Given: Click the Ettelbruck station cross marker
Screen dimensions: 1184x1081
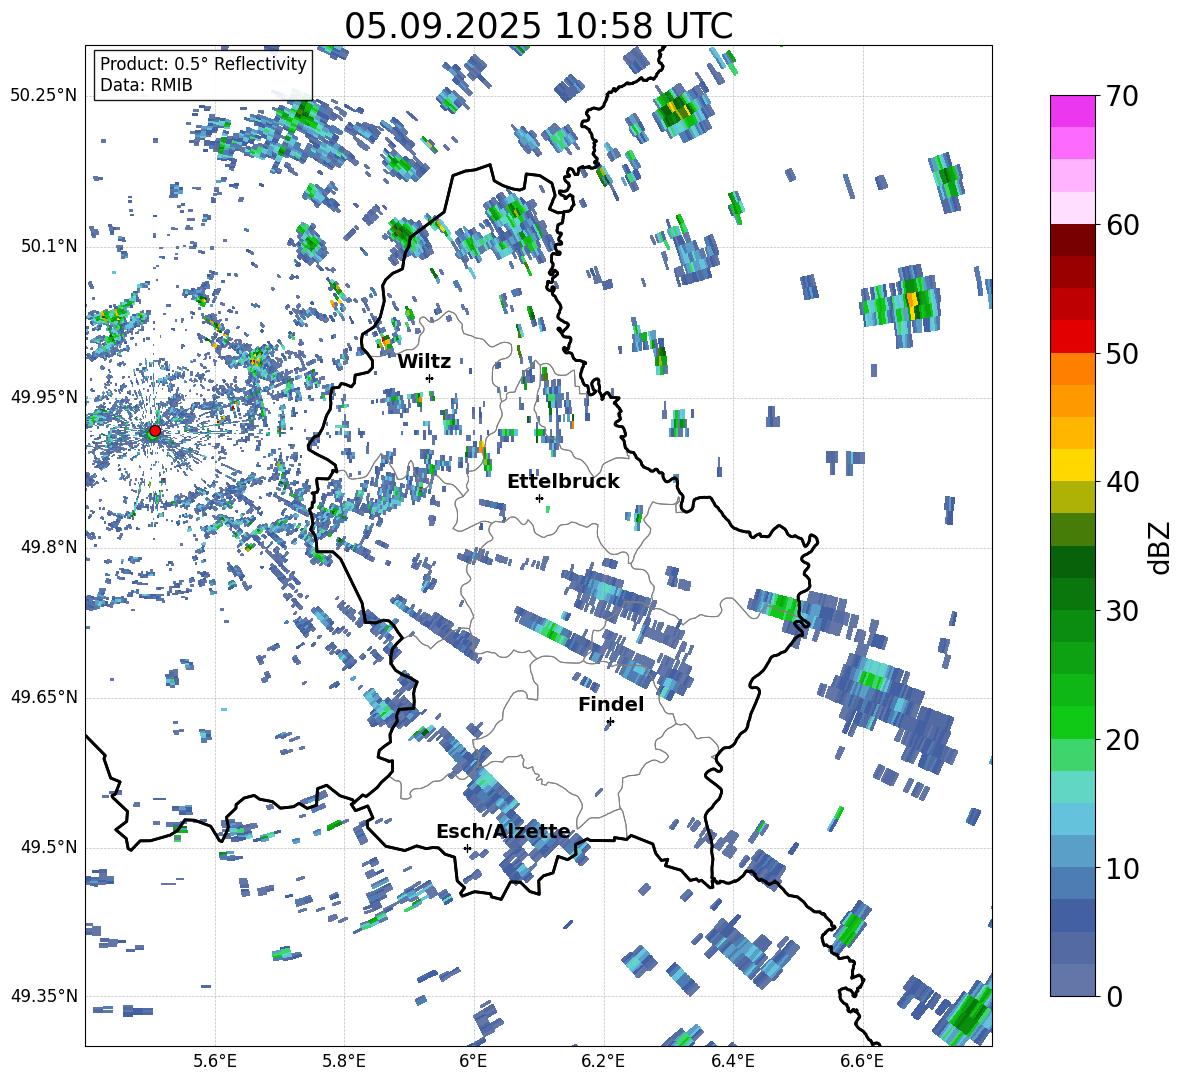Looking at the screenshot, I should click(539, 498).
